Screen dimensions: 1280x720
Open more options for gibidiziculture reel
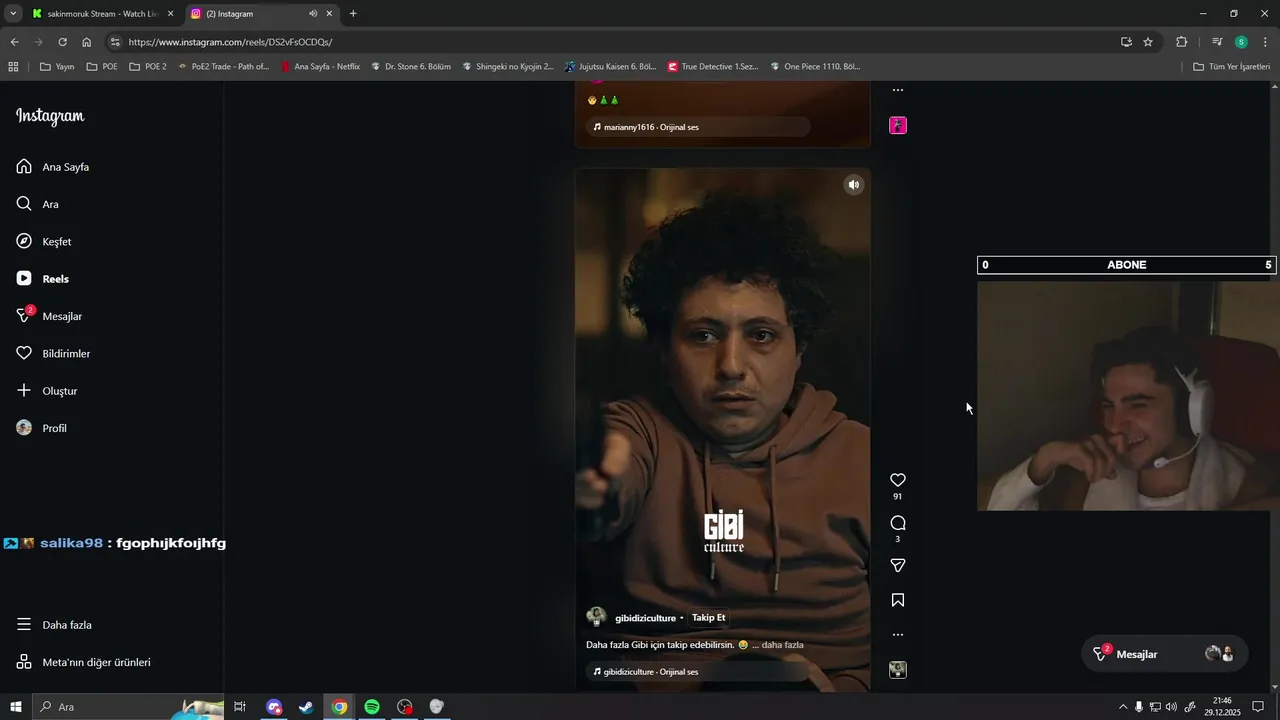898,635
